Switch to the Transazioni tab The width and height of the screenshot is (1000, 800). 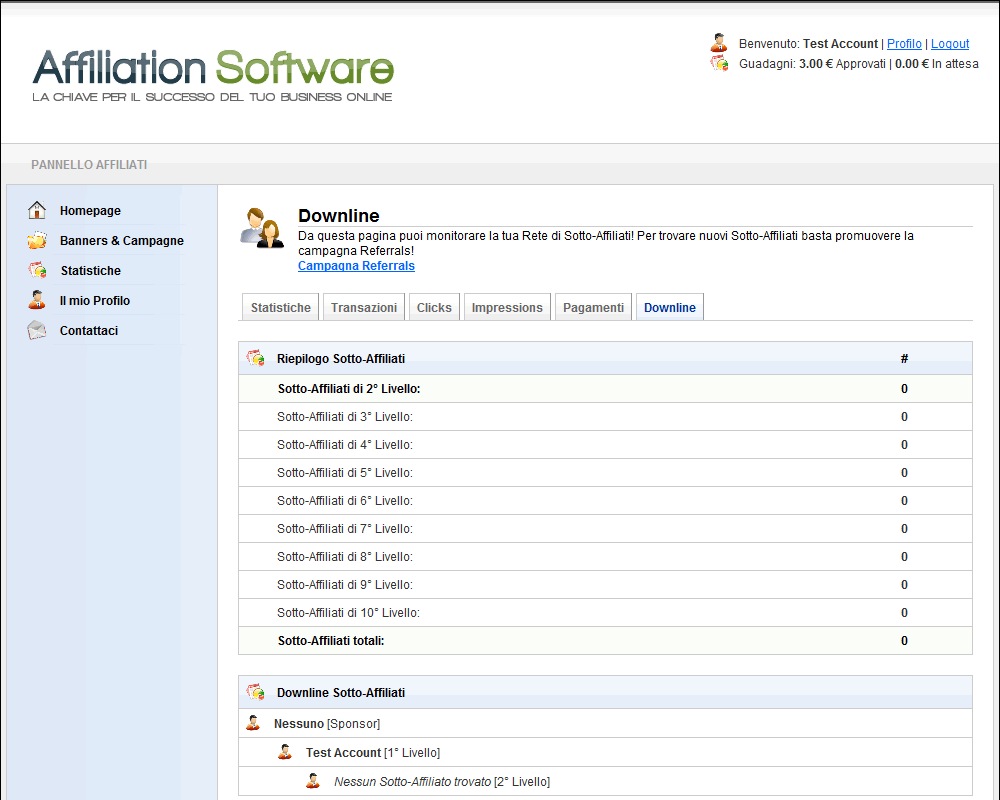[364, 308]
